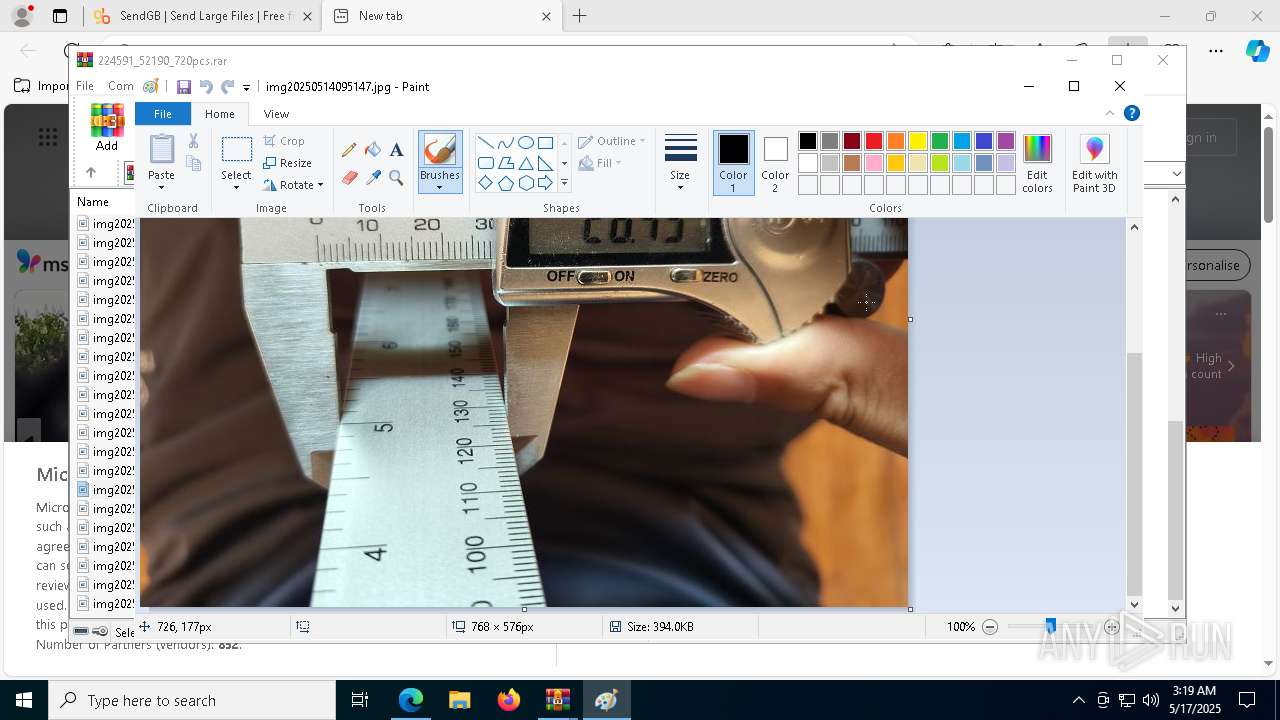Screen dimensions: 1280x720
Task: Choose the Oval shape
Action: pos(525,142)
